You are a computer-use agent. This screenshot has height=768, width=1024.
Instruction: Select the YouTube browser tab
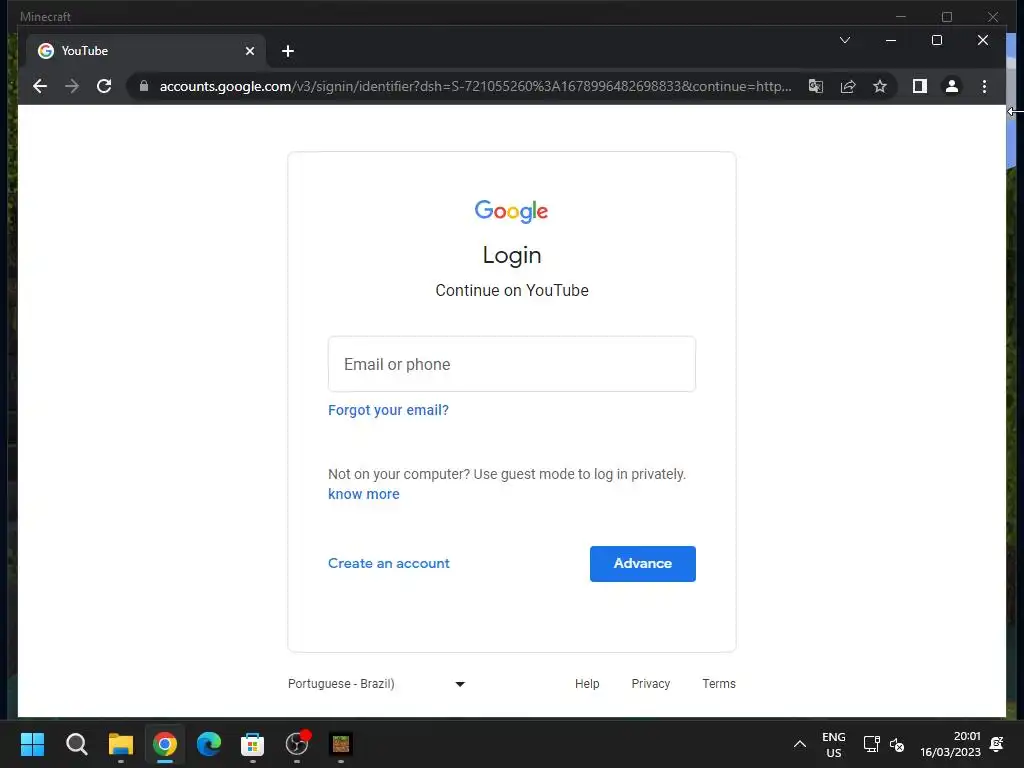146,51
